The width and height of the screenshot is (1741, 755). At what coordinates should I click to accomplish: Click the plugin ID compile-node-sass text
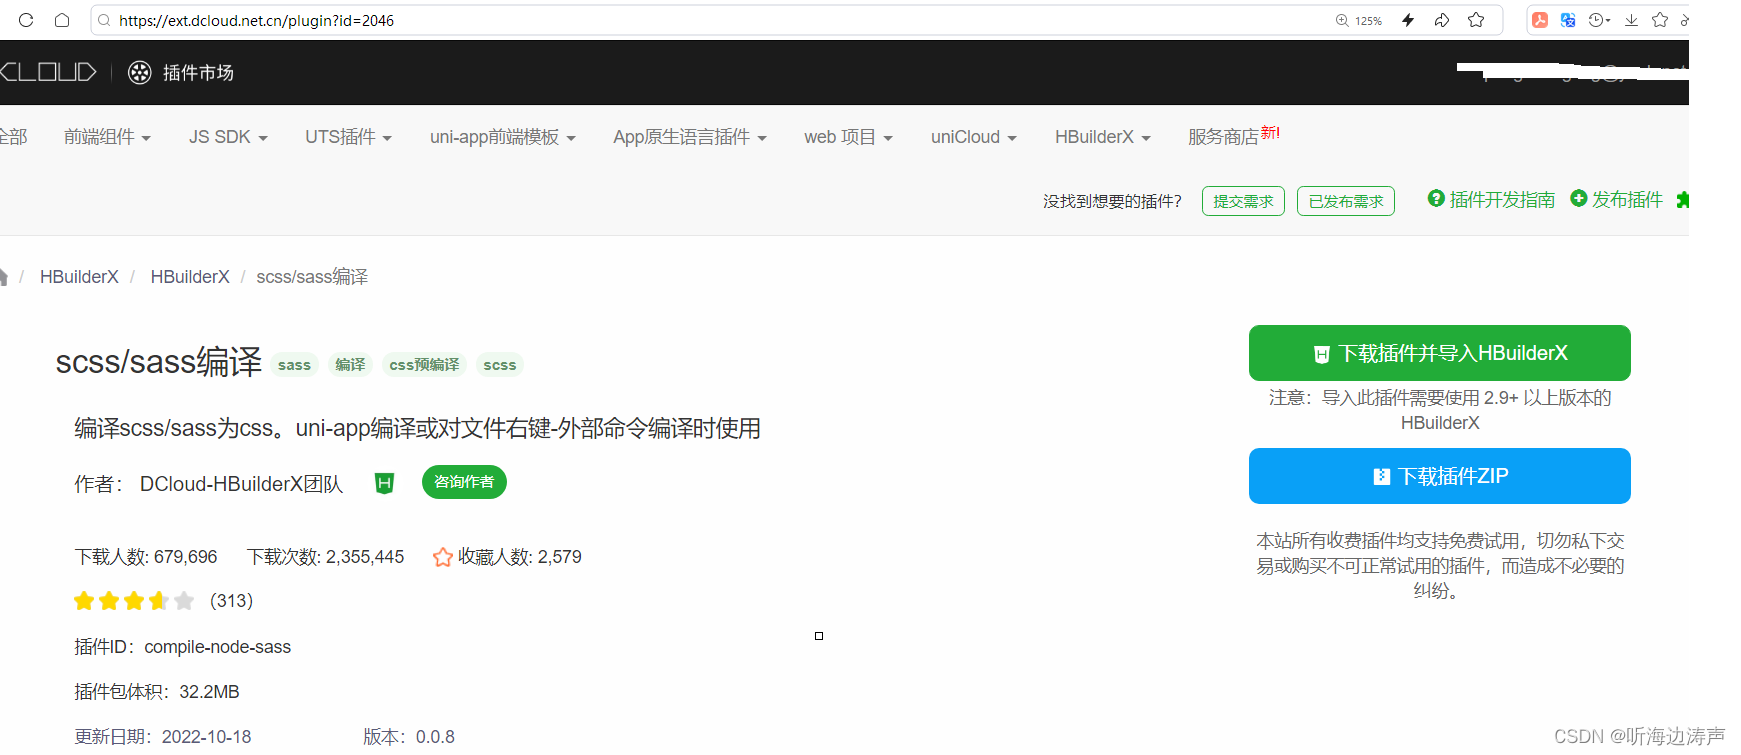[x=218, y=647]
